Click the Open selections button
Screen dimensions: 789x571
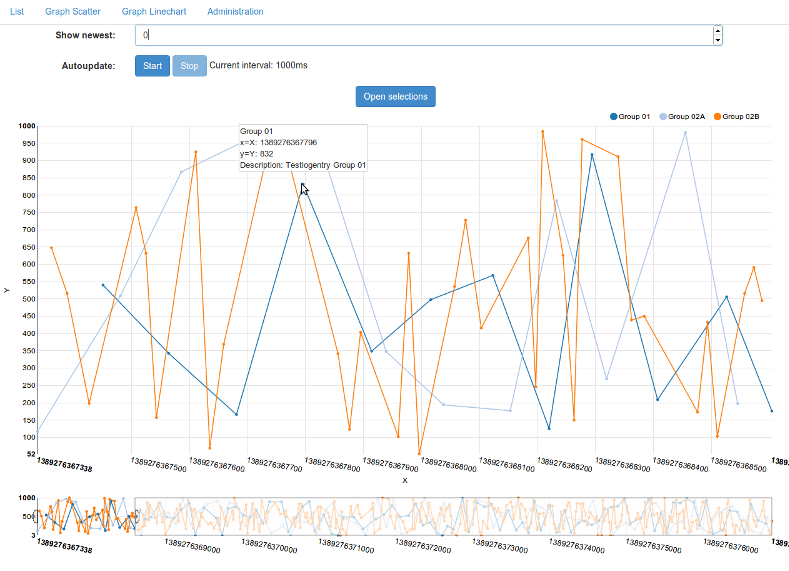(396, 97)
